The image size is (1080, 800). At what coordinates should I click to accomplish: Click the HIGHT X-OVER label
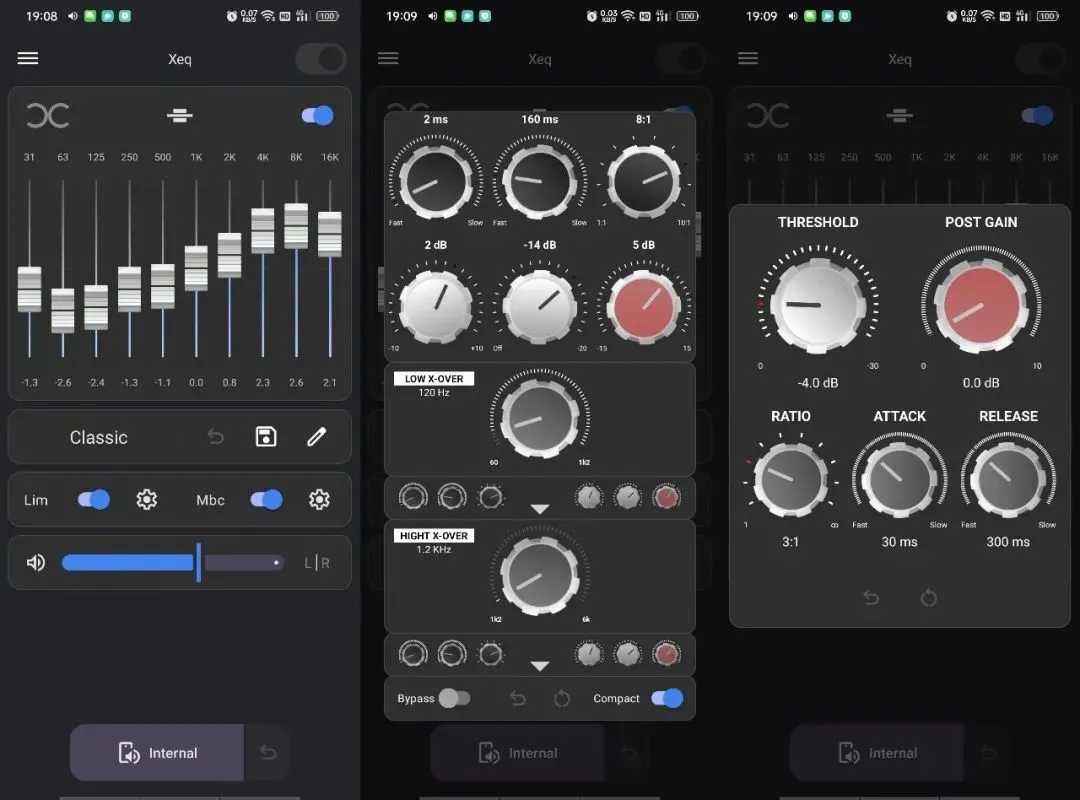click(x=434, y=536)
